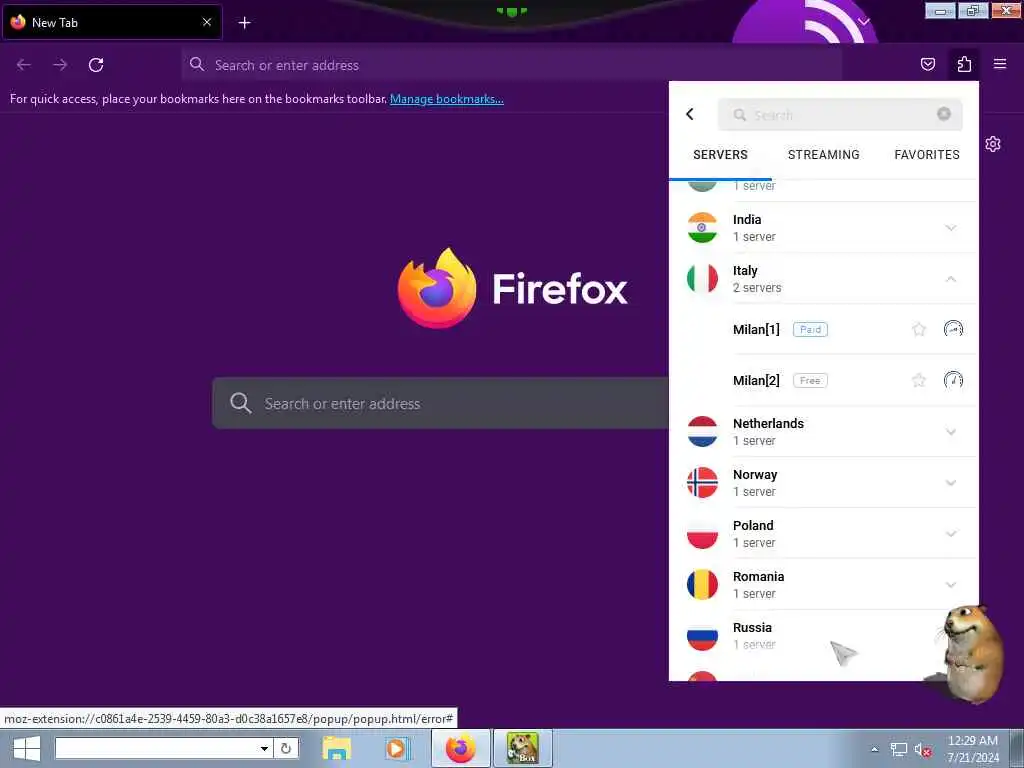The height and width of the screenshot is (768, 1024).
Task: Expand the Poland server list
Action: [951, 534]
